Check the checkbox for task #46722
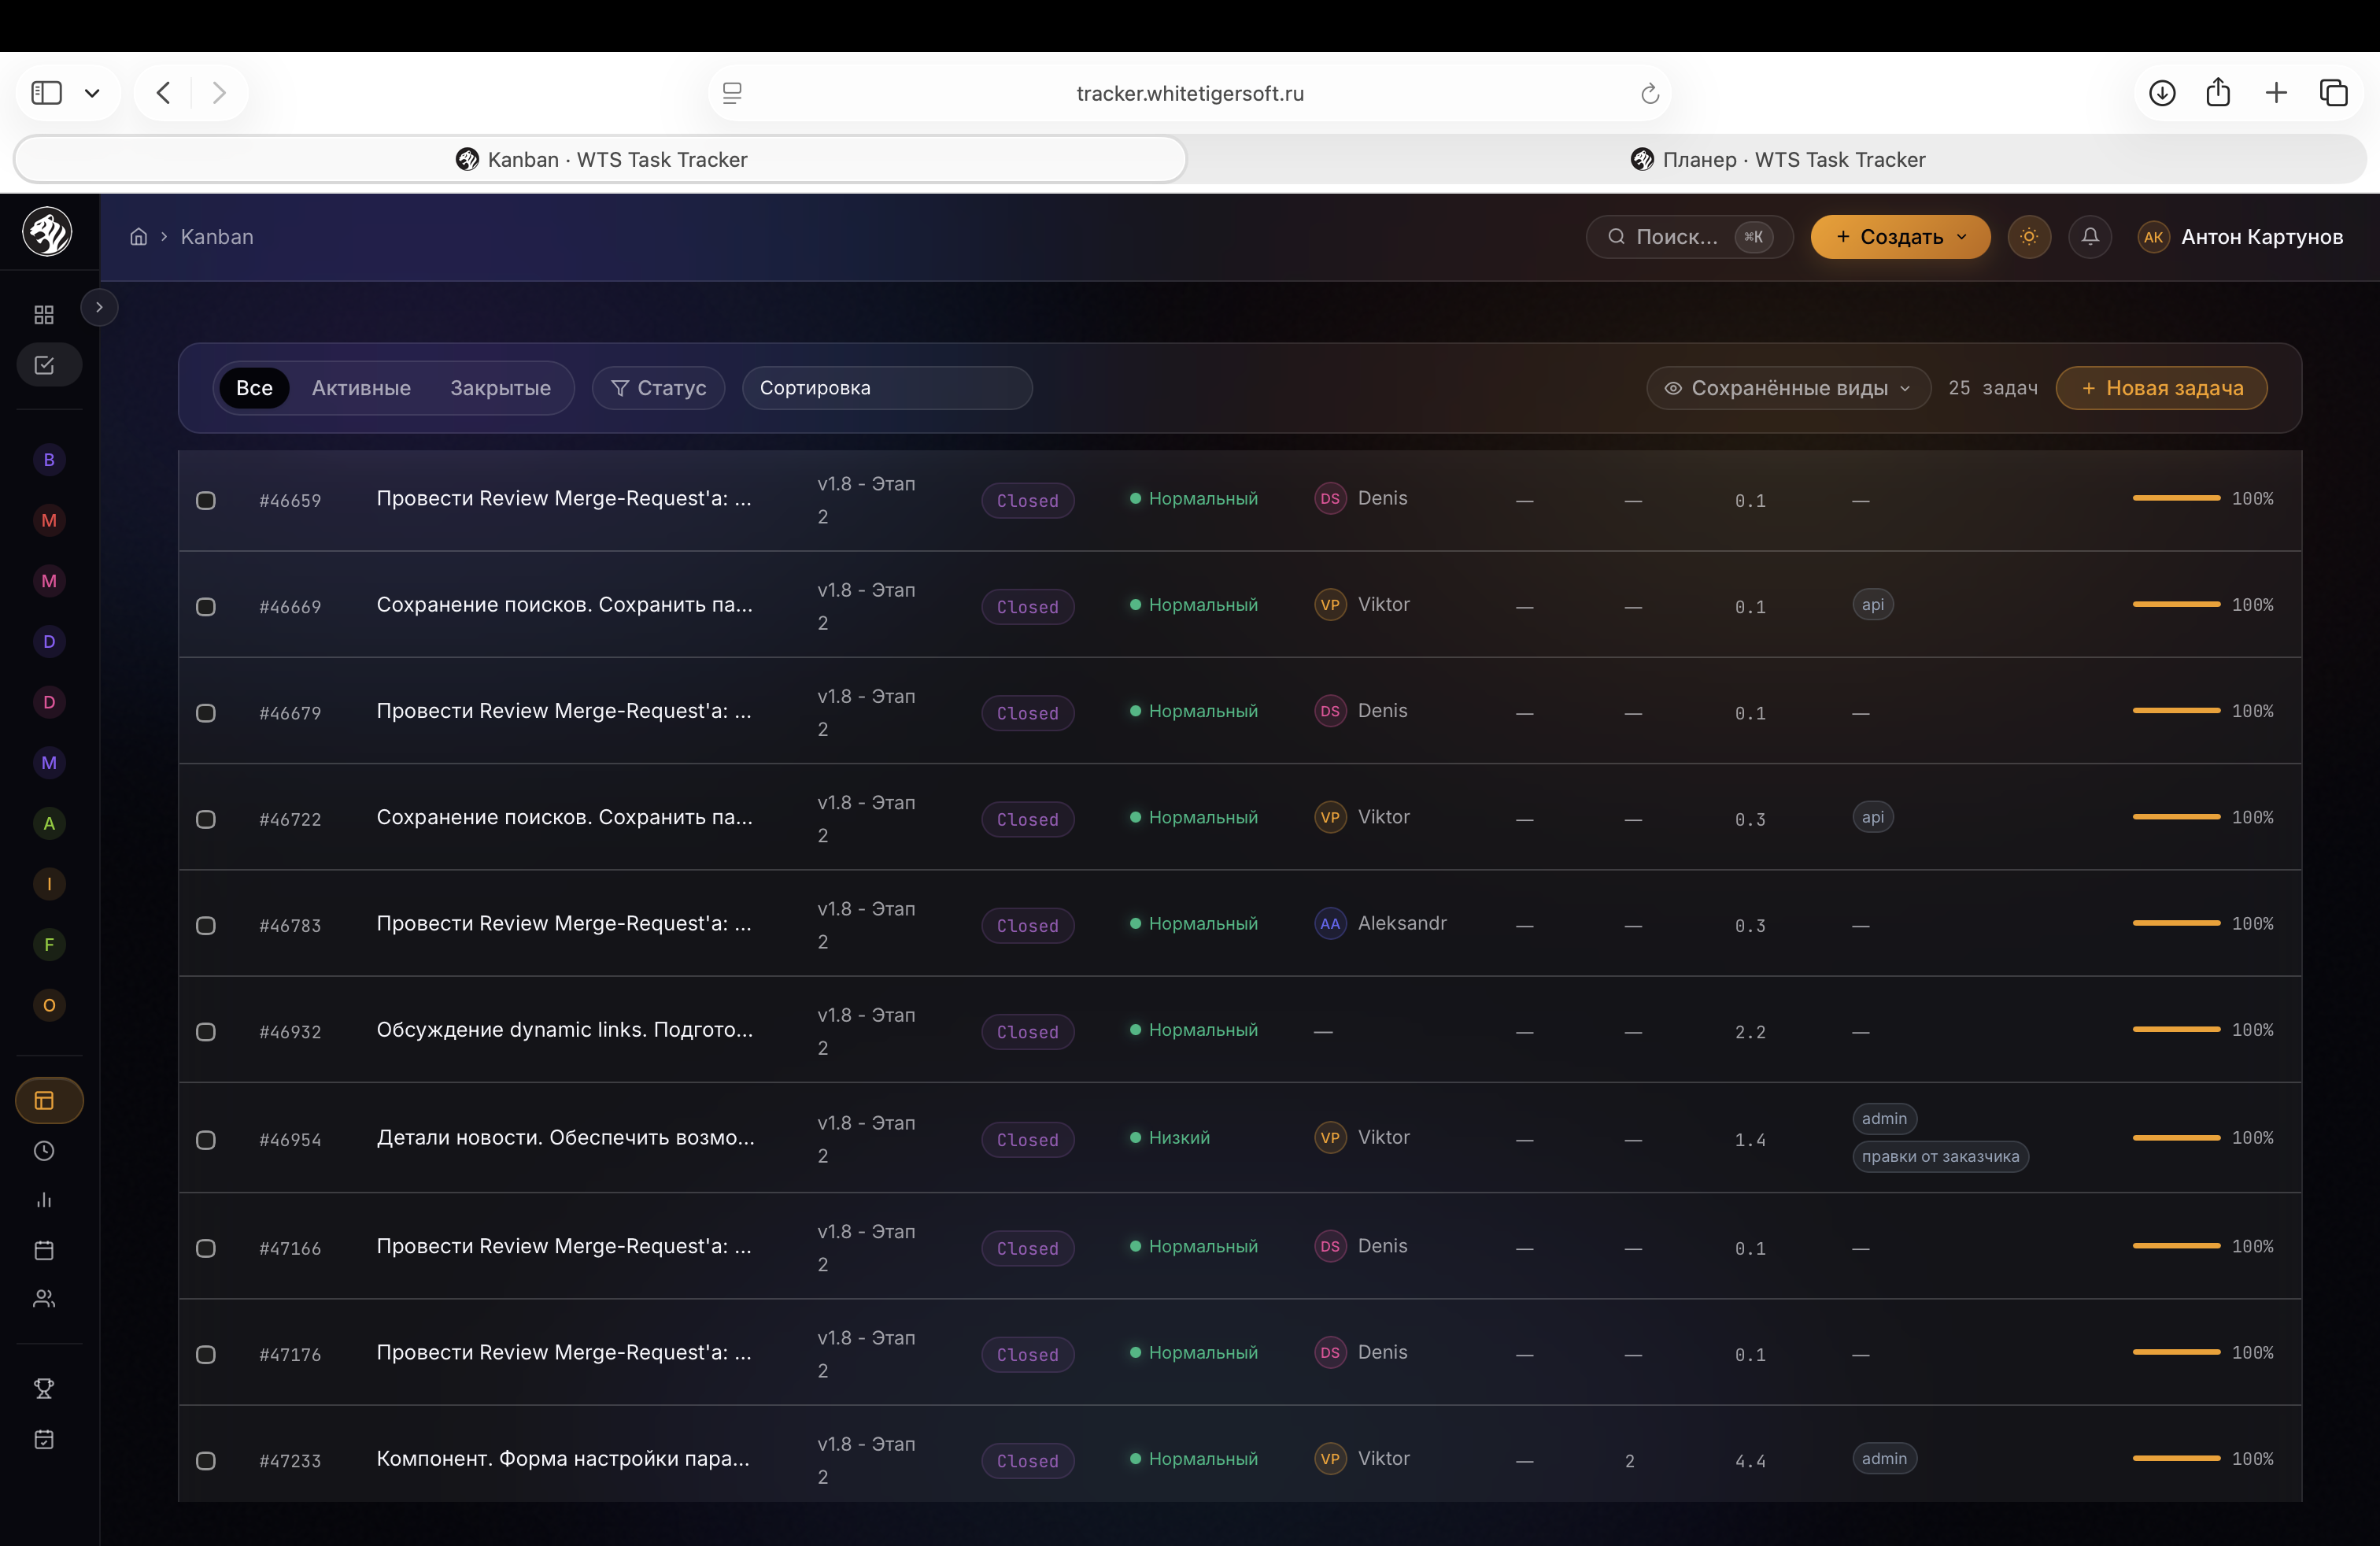 pyautogui.click(x=206, y=819)
